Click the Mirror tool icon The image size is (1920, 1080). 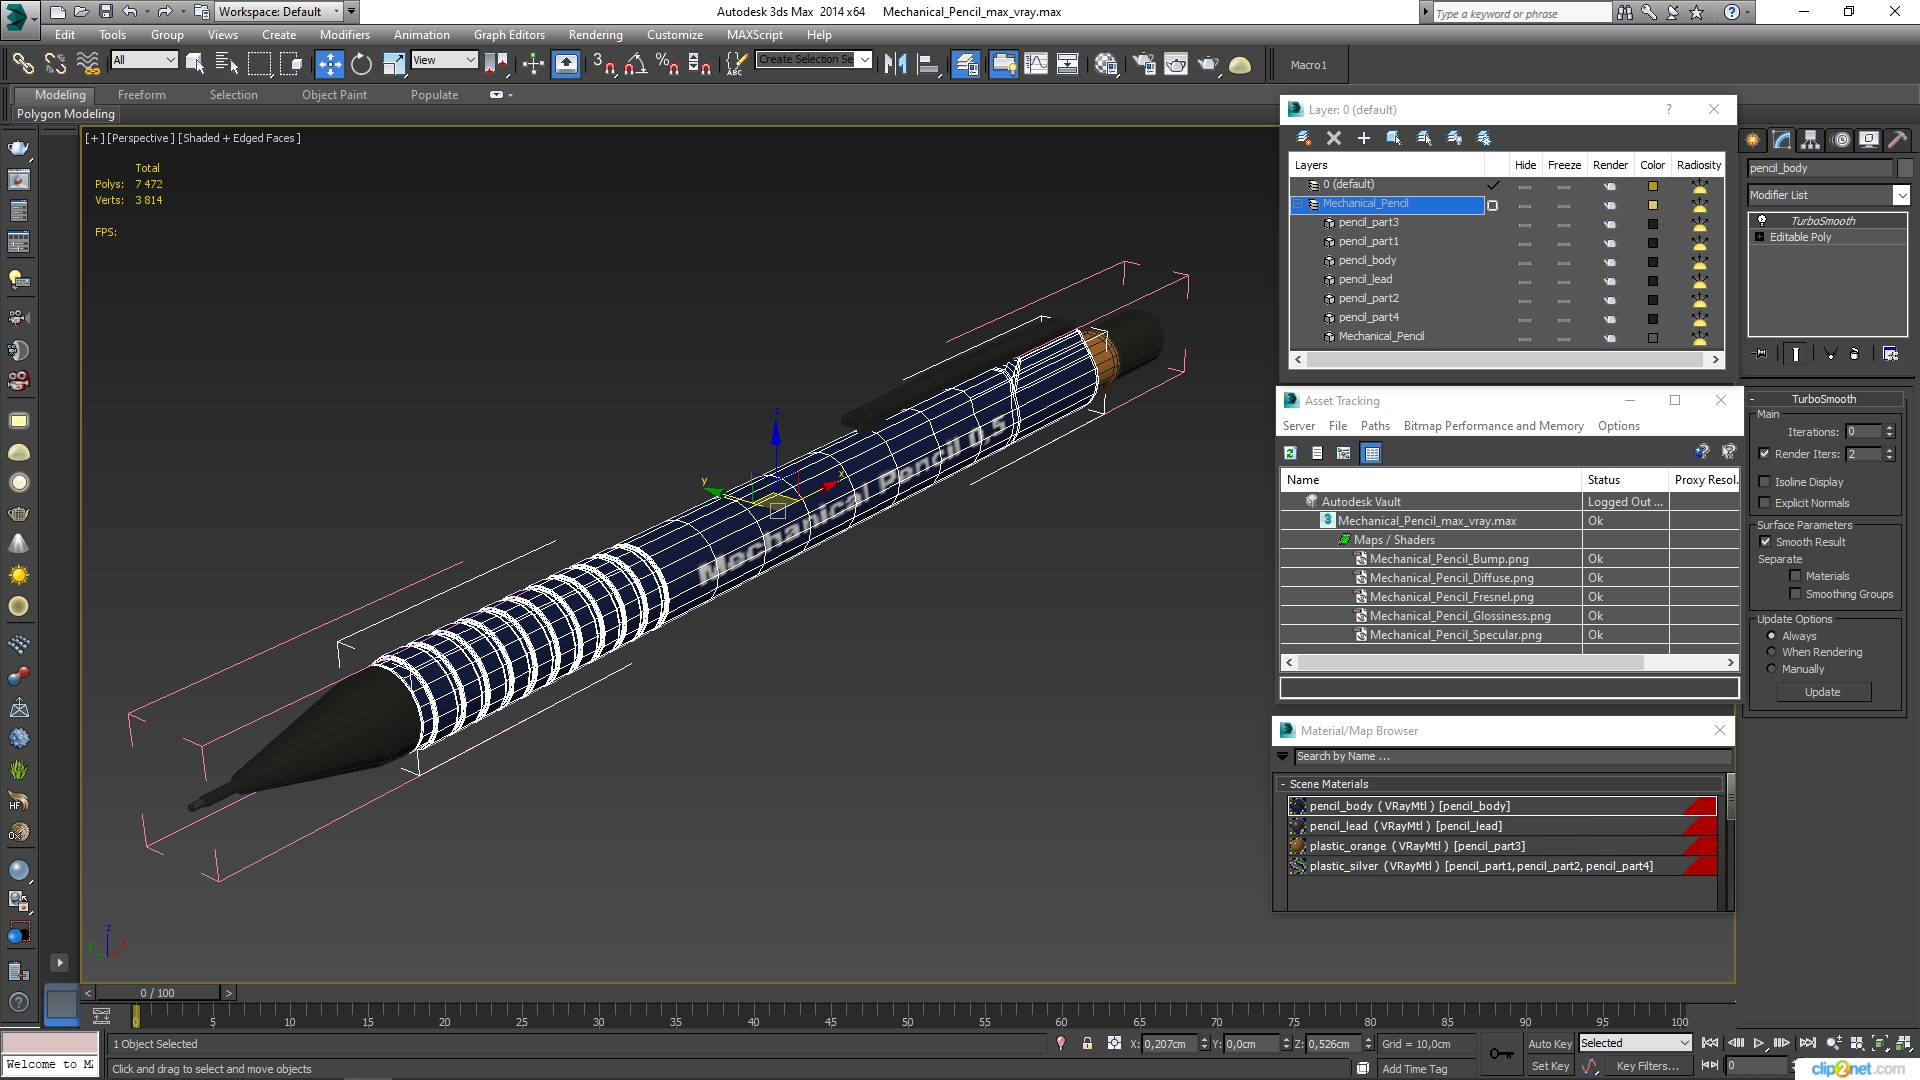coord(896,64)
